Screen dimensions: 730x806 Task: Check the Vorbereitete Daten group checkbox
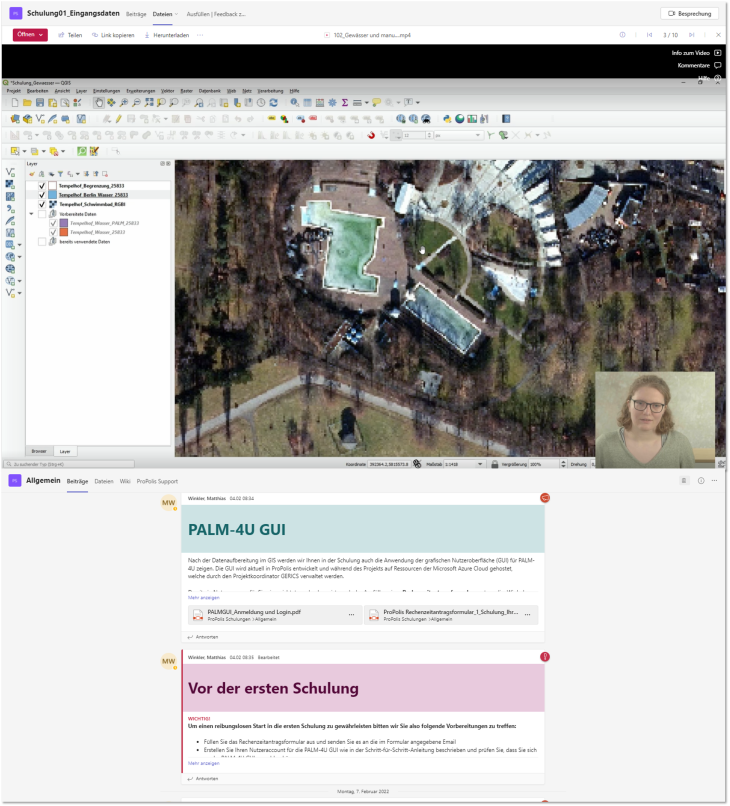coord(42,214)
